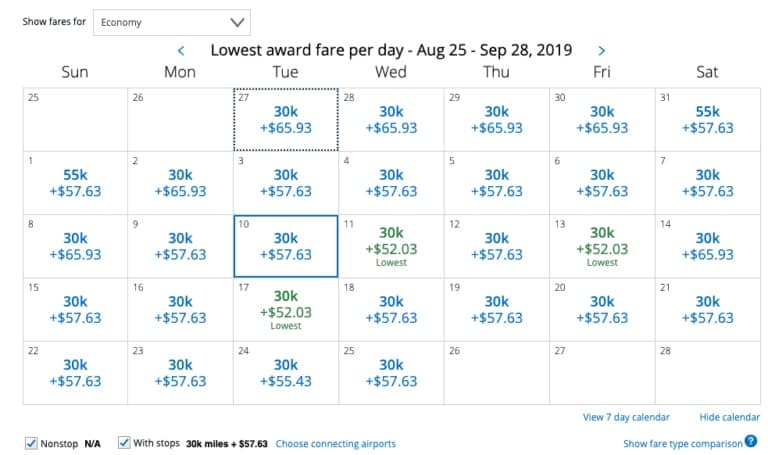Click Show fare type comparison link
The width and height of the screenshot is (768, 455).
683,444
